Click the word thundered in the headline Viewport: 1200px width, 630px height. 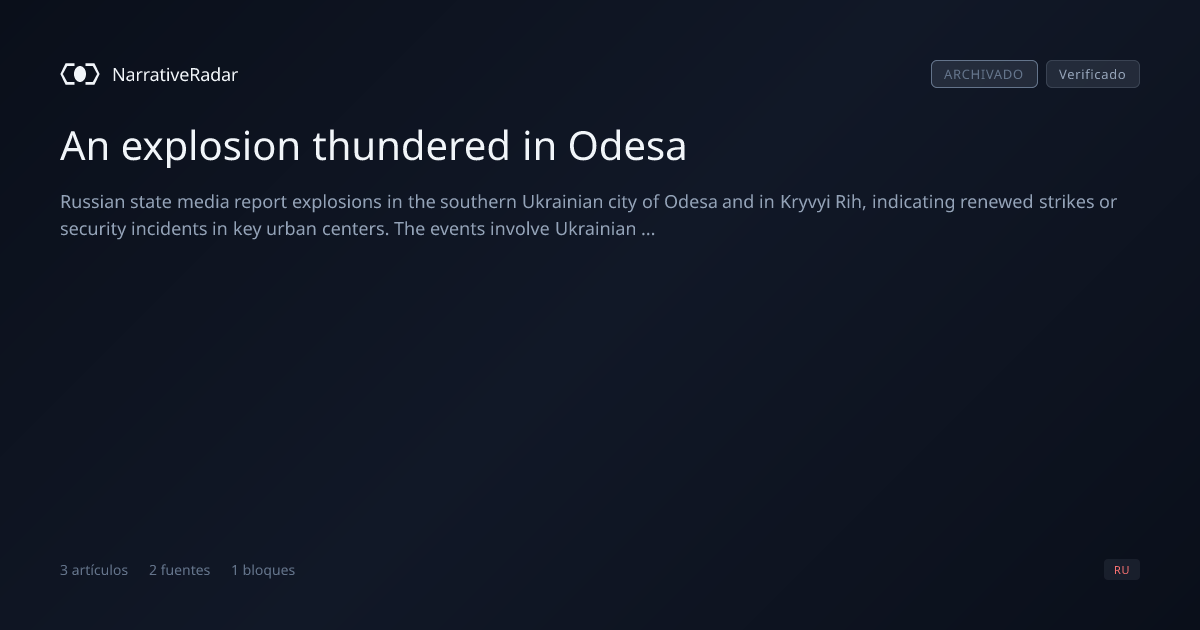coord(411,146)
